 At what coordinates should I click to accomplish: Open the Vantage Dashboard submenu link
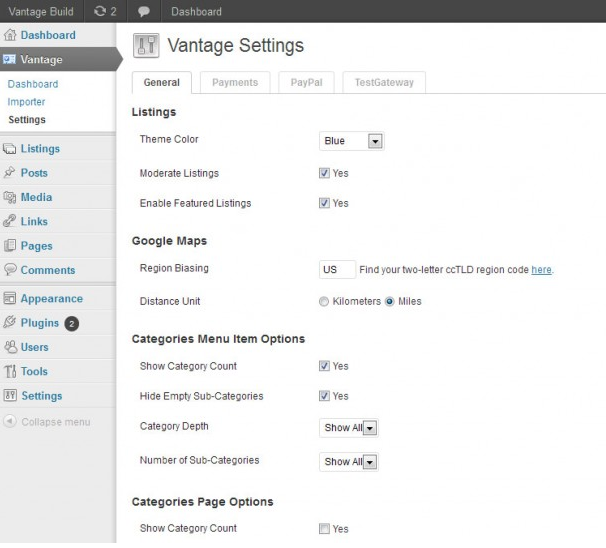pos(33,84)
